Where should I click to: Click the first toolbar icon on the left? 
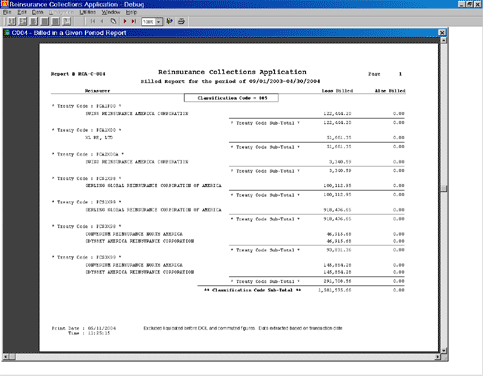tap(11, 21)
